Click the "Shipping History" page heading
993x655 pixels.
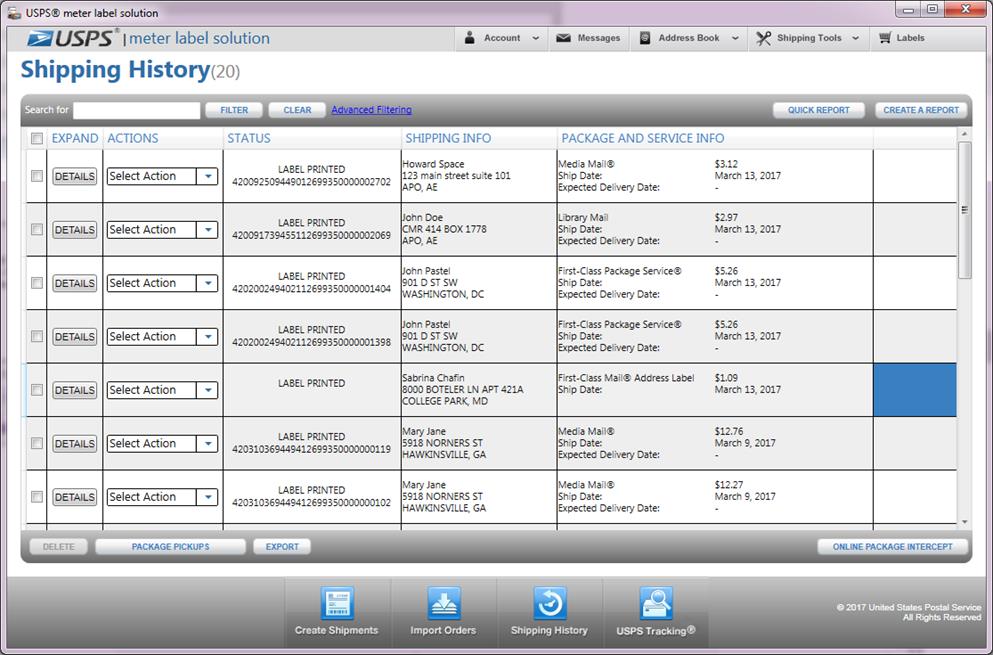(x=115, y=70)
